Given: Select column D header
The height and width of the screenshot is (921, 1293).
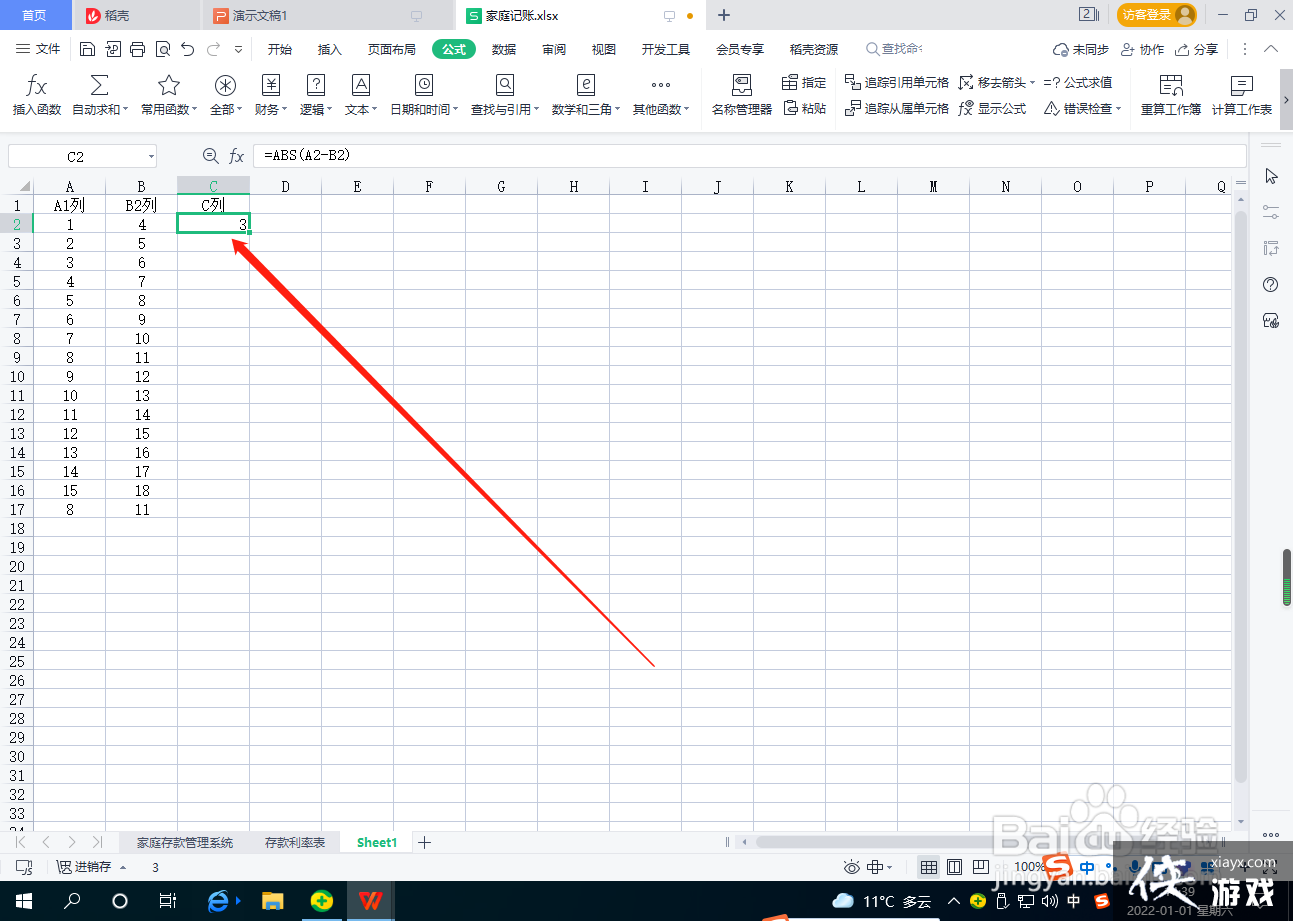Looking at the screenshot, I should [285, 186].
